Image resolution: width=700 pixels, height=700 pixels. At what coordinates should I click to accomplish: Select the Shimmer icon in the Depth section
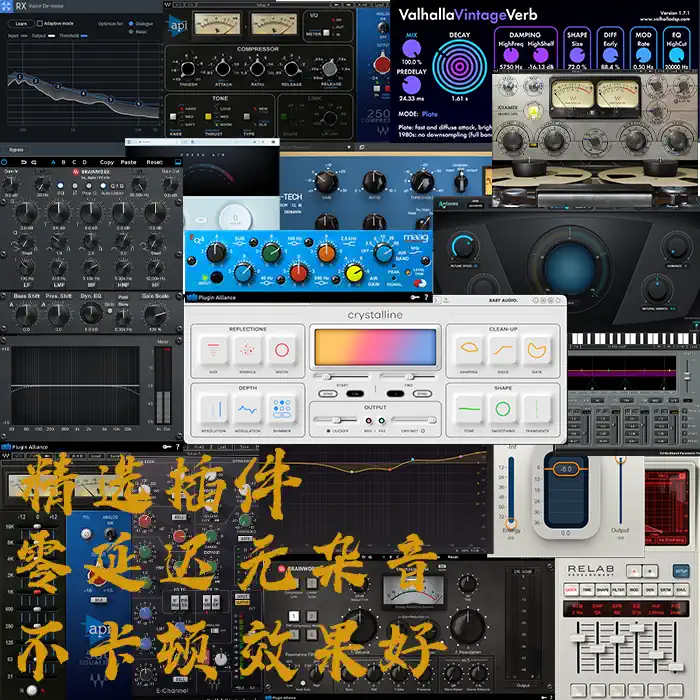tap(281, 409)
